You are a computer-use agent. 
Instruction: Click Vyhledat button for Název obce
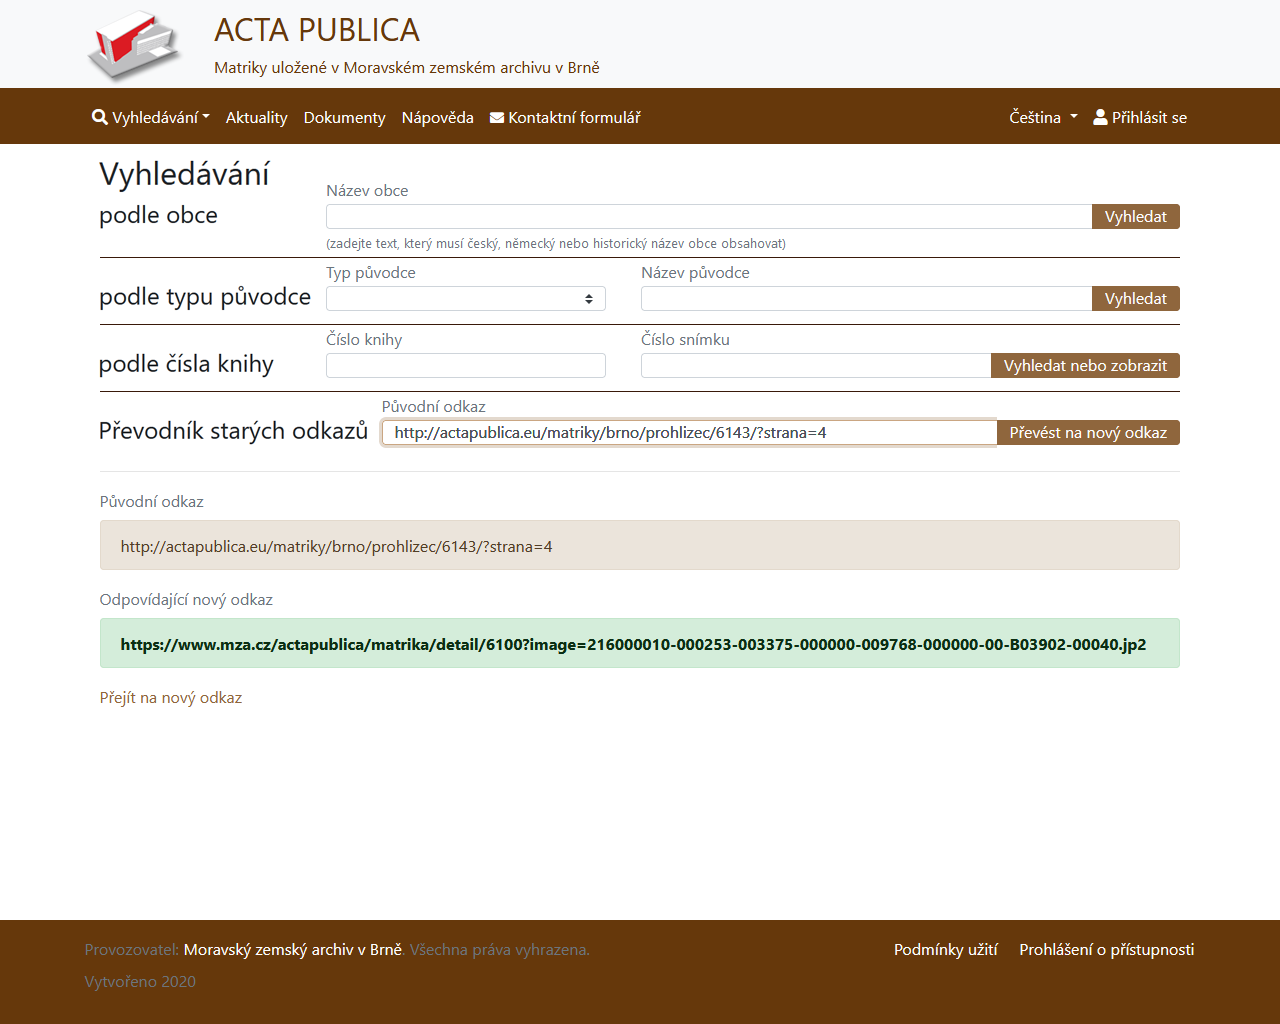tap(1135, 217)
